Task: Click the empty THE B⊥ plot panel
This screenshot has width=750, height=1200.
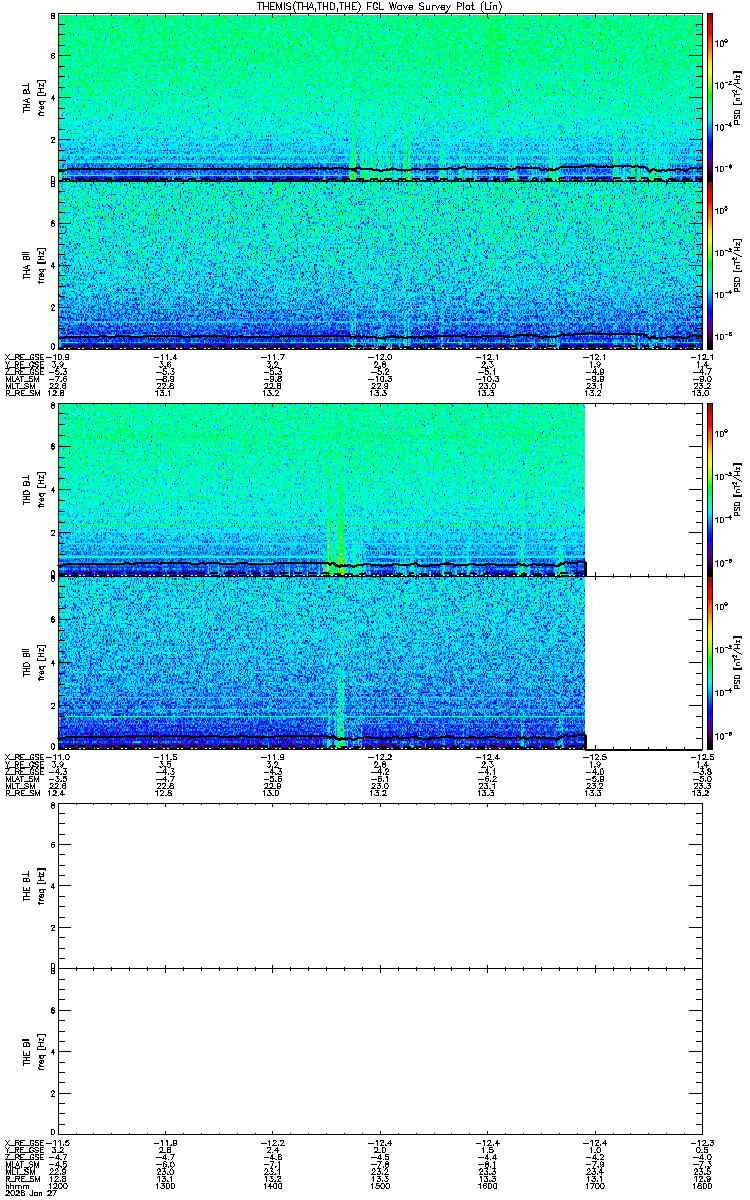Action: click(x=381, y=884)
